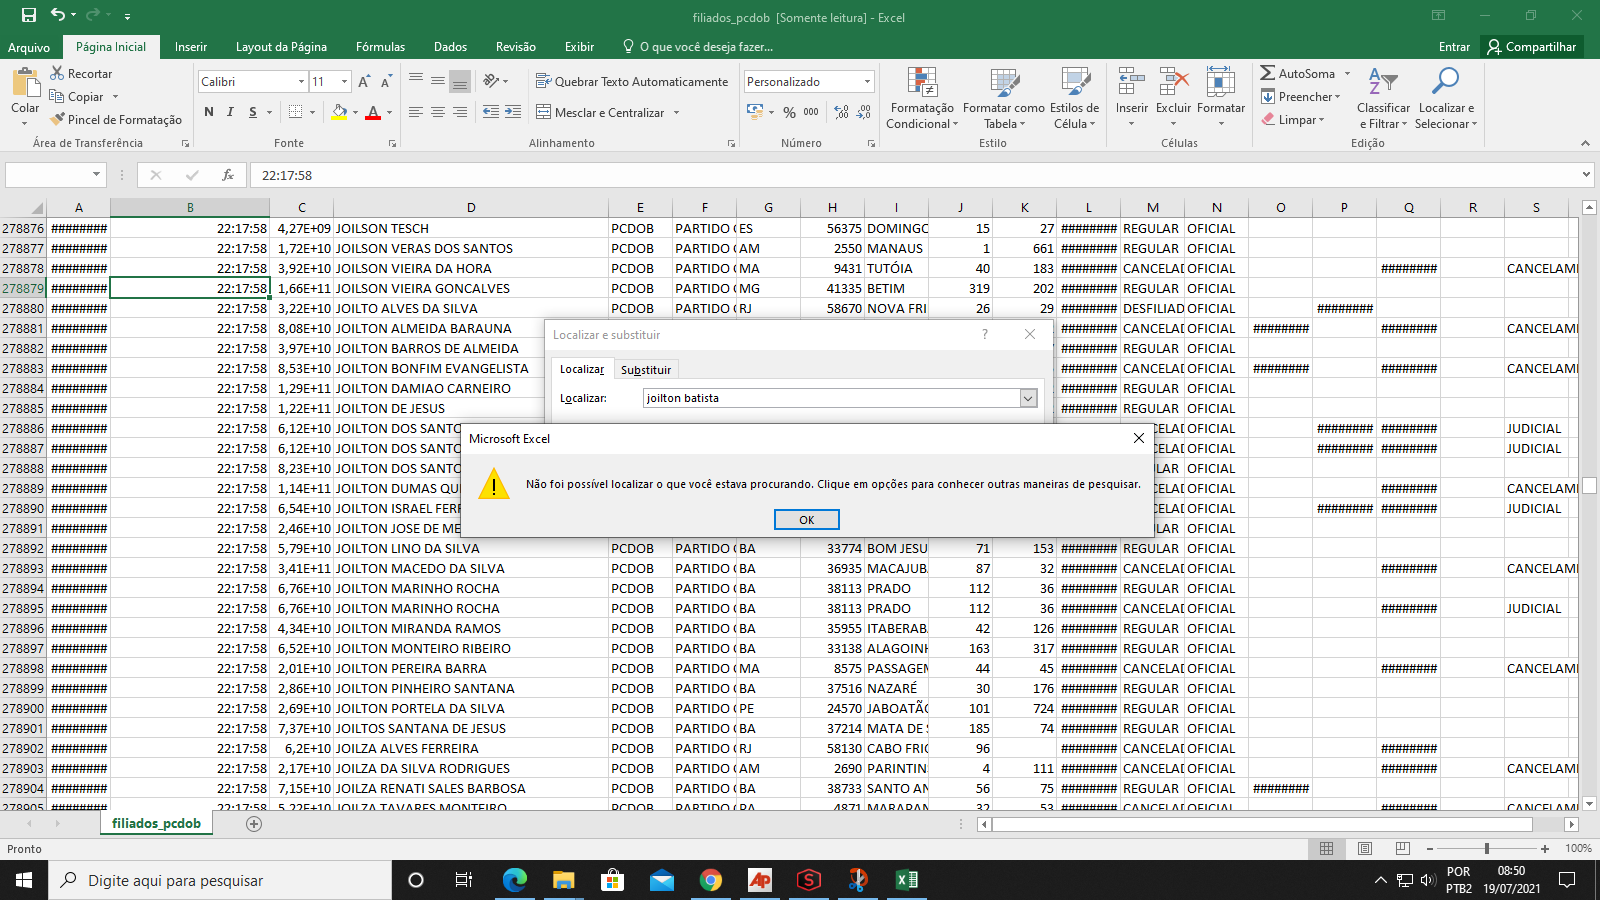Click the Copiar icon

(57, 96)
